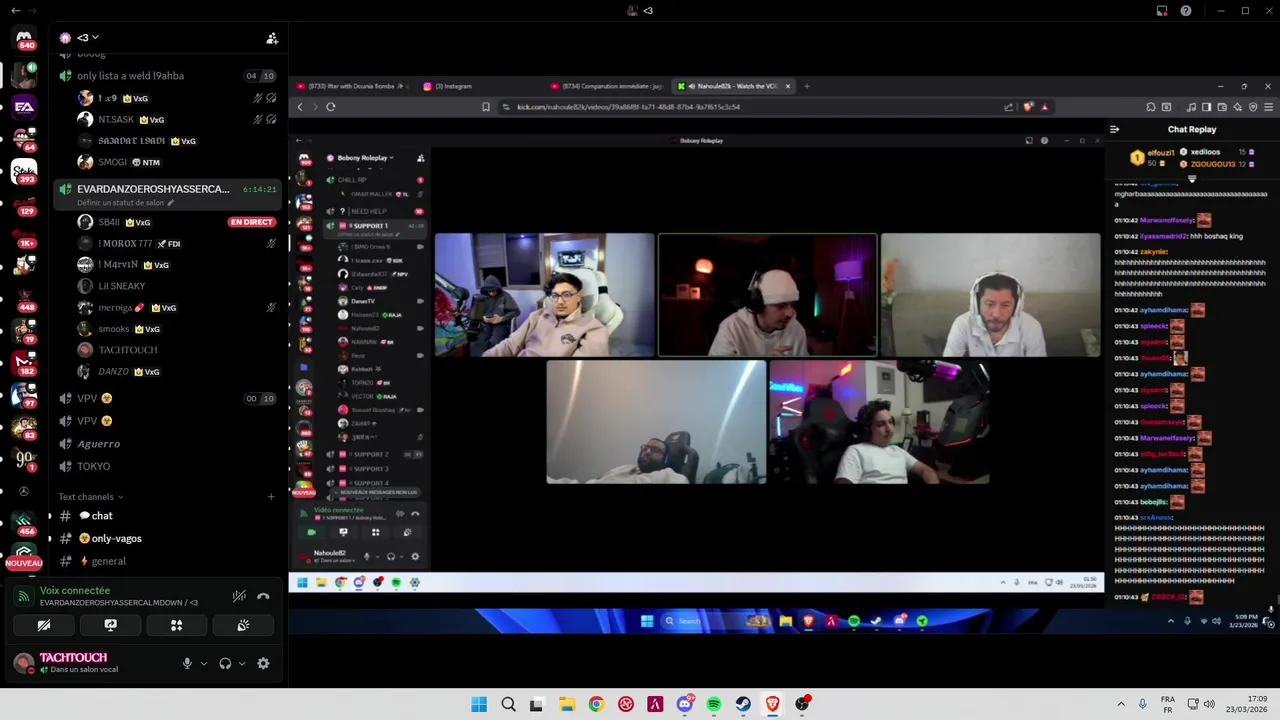Image resolution: width=1280 pixels, height=720 pixels.
Task: Toggle noise suppression in voice panel
Action: click(239, 596)
